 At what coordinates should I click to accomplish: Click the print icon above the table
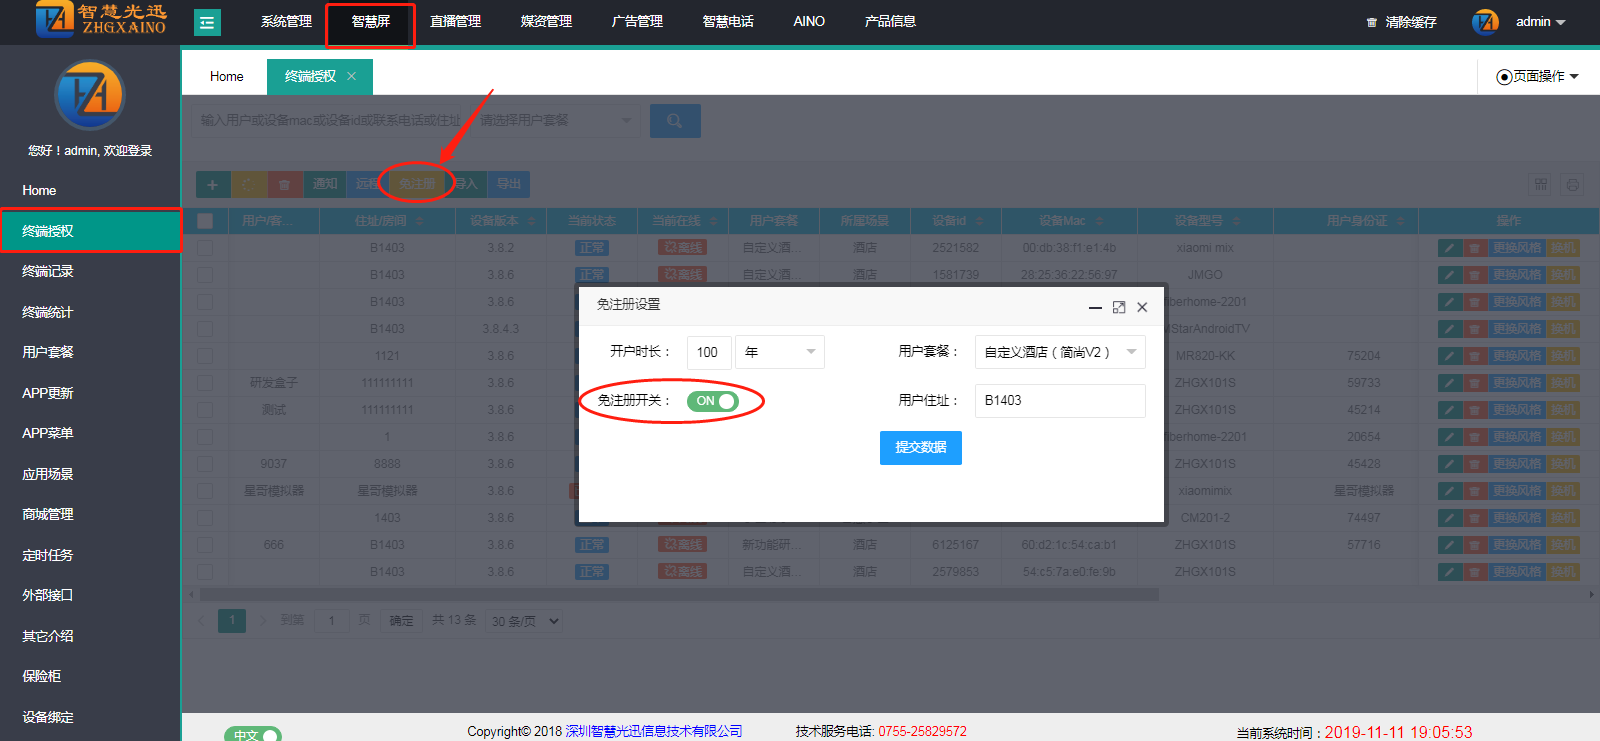click(x=1572, y=185)
